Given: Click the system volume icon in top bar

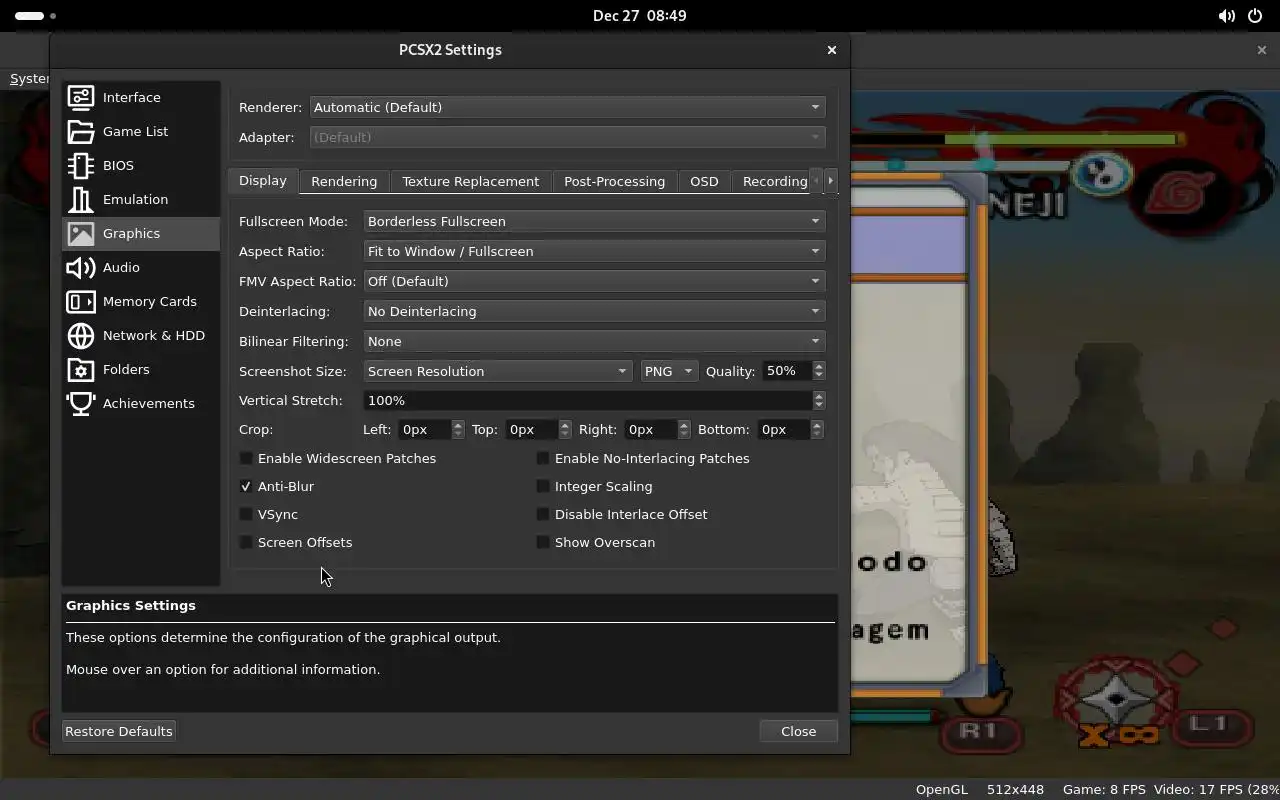Looking at the screenshot, I should 1226,16.
